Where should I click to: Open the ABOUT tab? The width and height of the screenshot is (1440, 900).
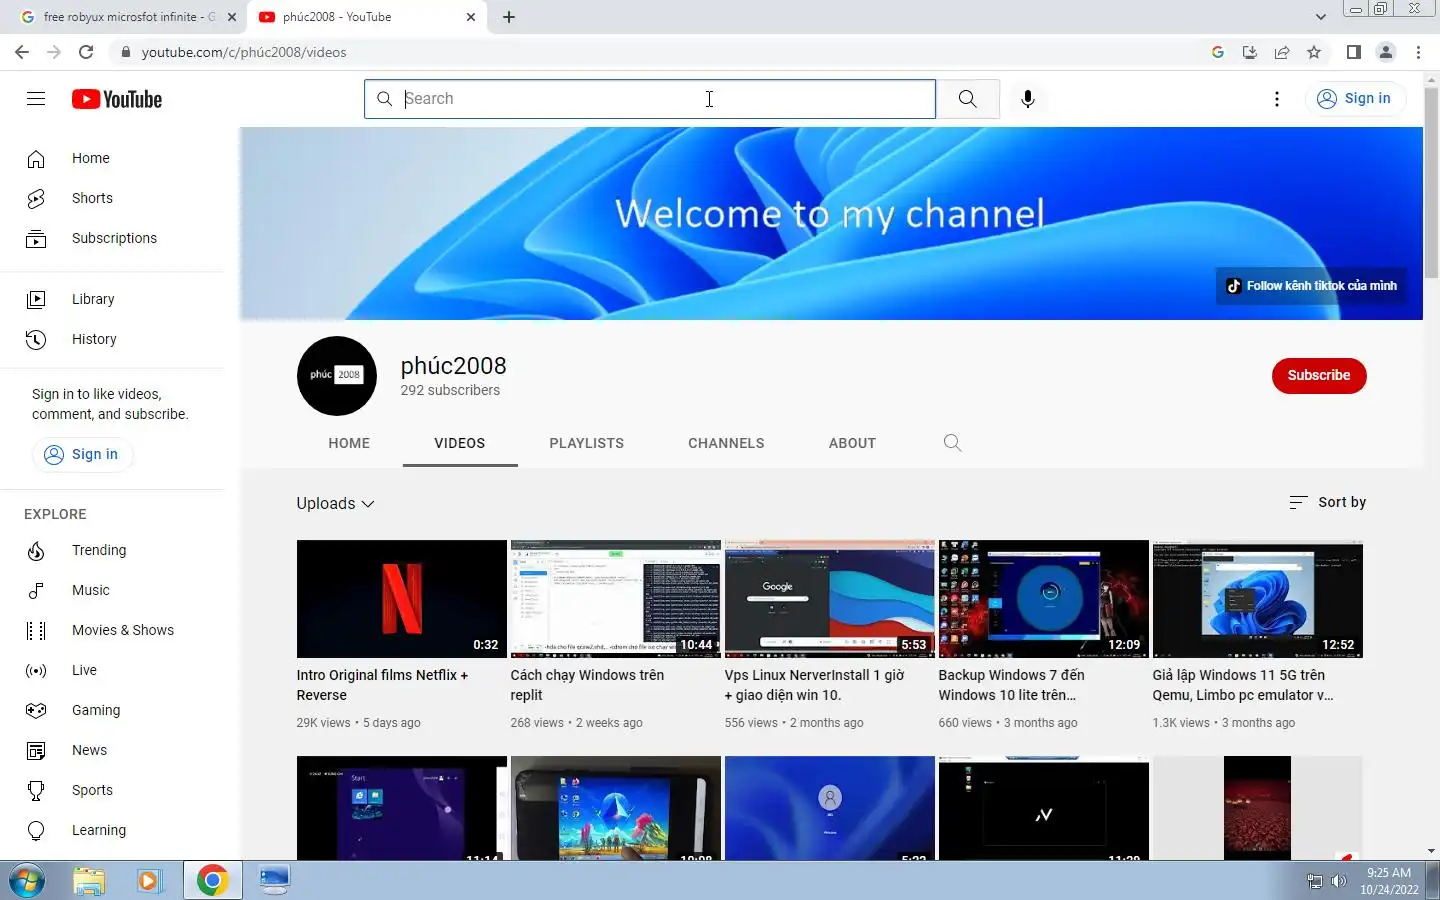(852, 443)
